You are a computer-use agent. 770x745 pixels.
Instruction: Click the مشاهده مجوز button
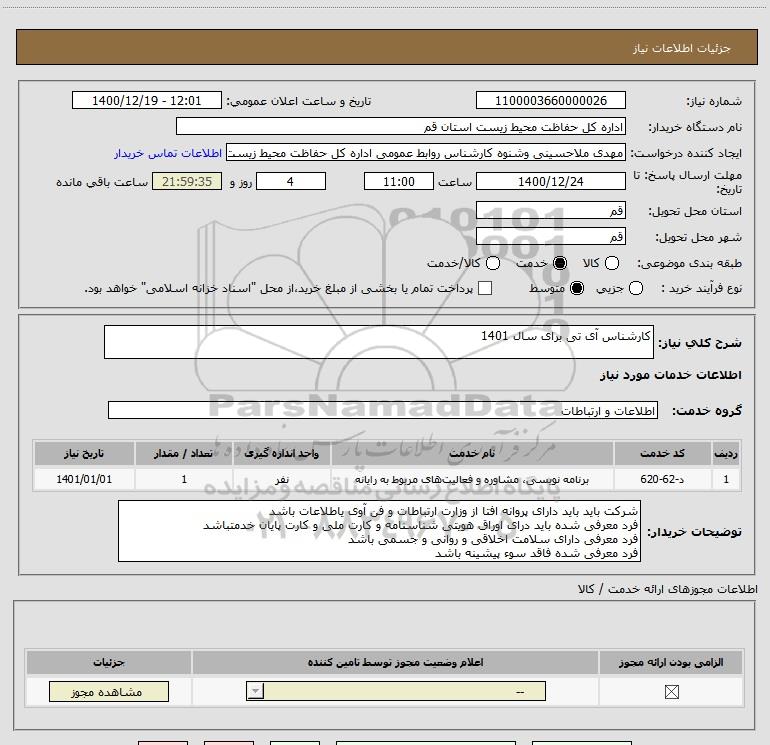pyautogui.click(x=109, y=691)
